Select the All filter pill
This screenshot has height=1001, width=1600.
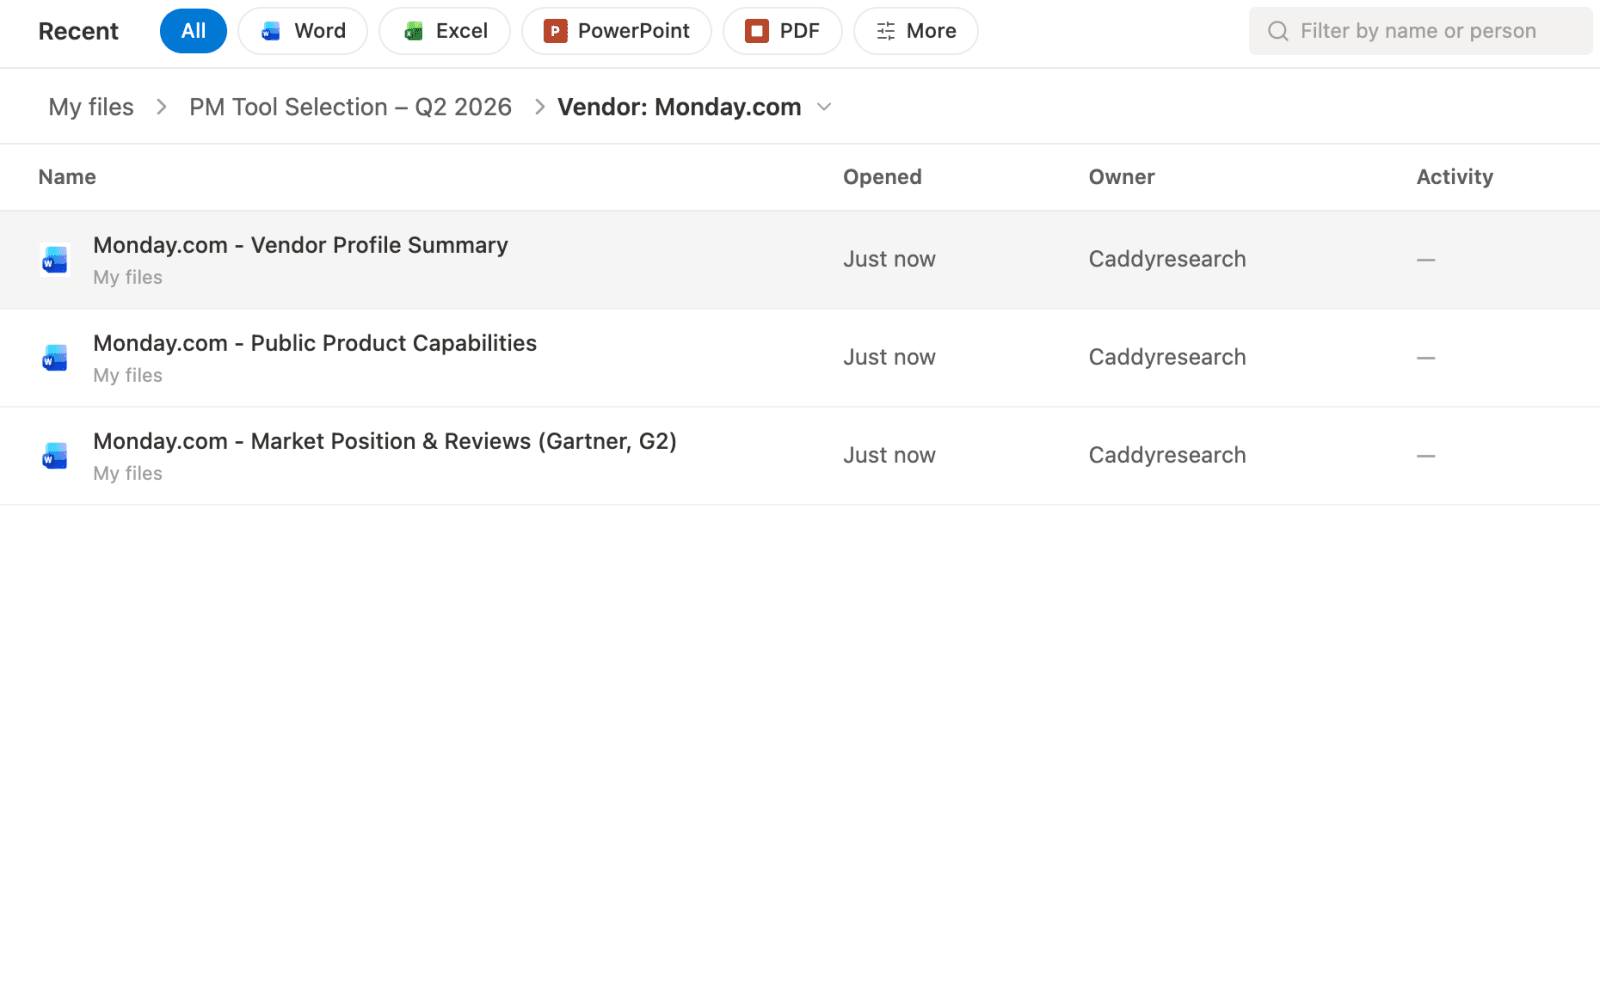click(193, 31)
